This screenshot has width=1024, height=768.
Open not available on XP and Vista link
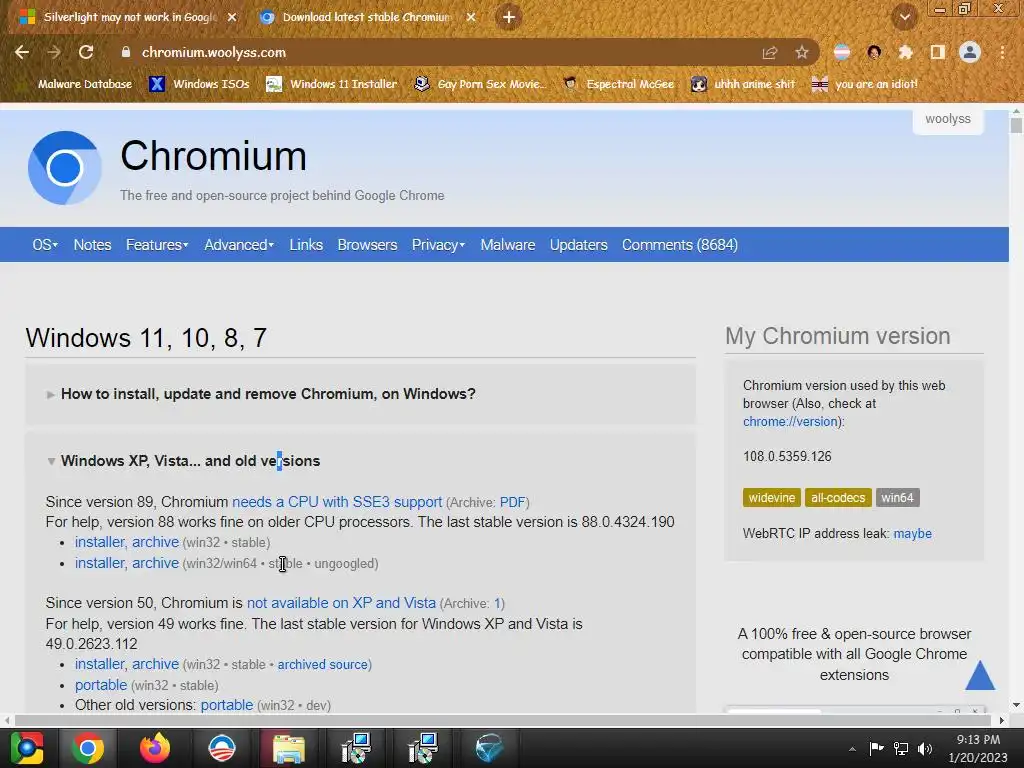pyautogui.click(x=341, y=603)
